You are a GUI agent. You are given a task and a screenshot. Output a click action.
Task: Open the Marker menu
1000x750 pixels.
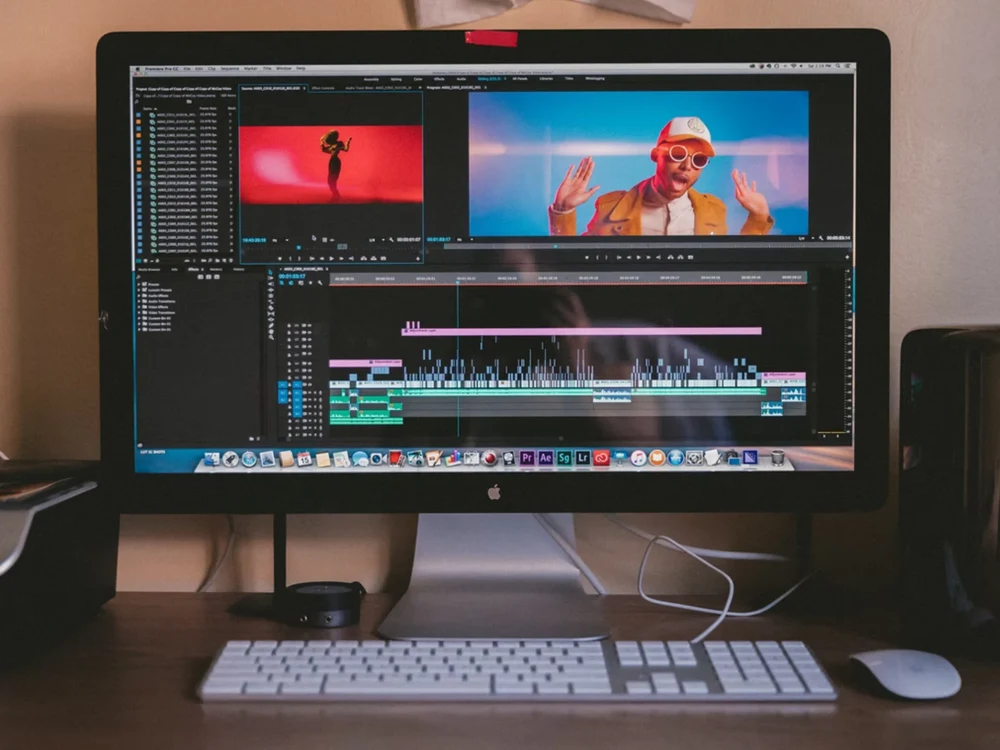(251, 68)
